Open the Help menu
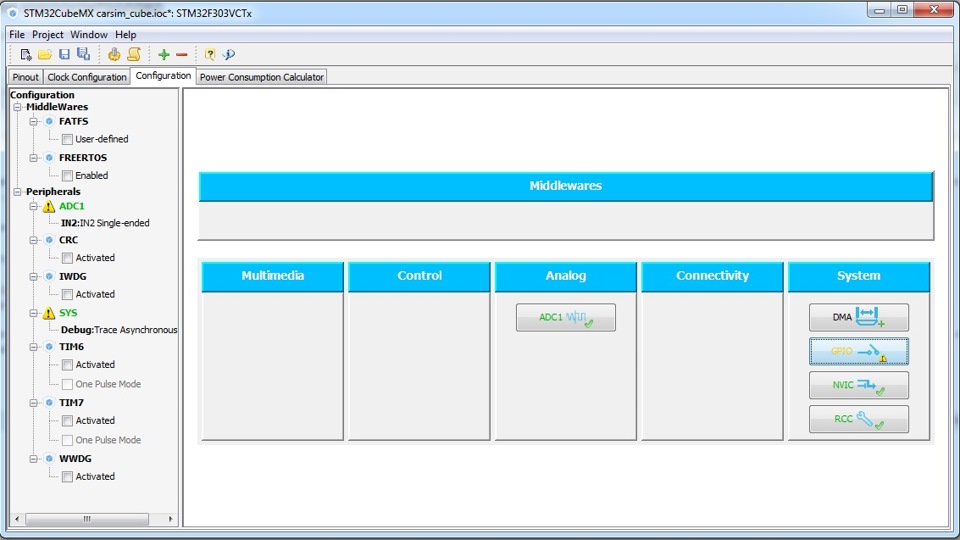The width and height of the screenshot is (960, 540). 126,34
